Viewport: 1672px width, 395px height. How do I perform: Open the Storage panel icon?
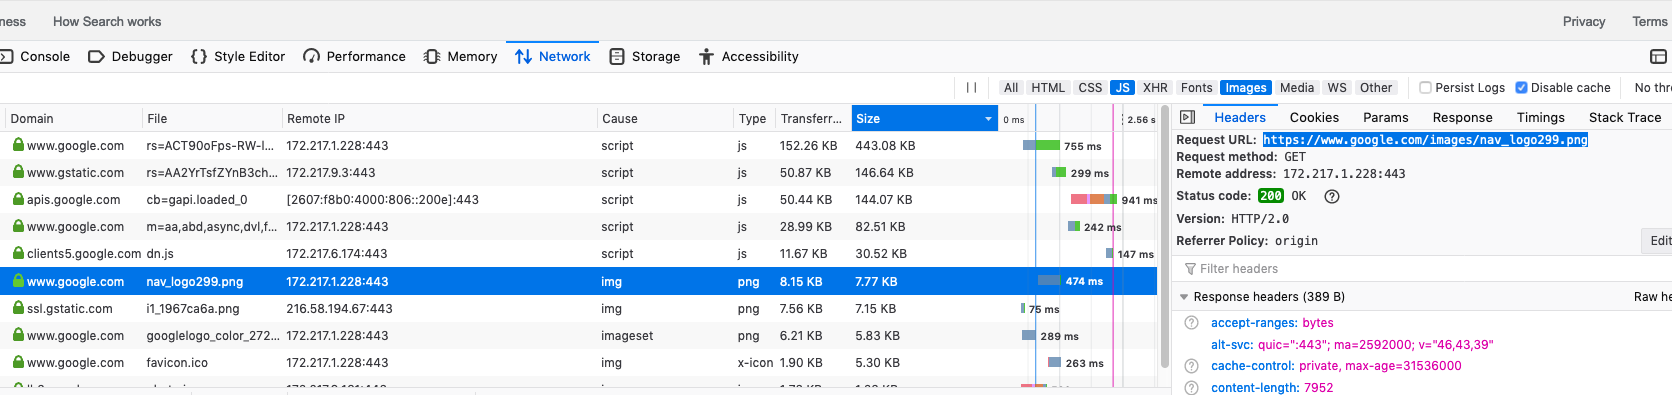pyautogui.click(x=617, y=57)
